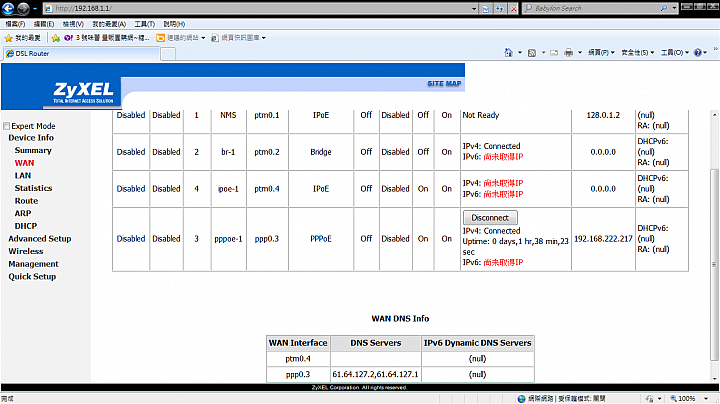Screen dimensions: 720x404
Task: Open the DHCP sidebar link
Action: [26, 226]
